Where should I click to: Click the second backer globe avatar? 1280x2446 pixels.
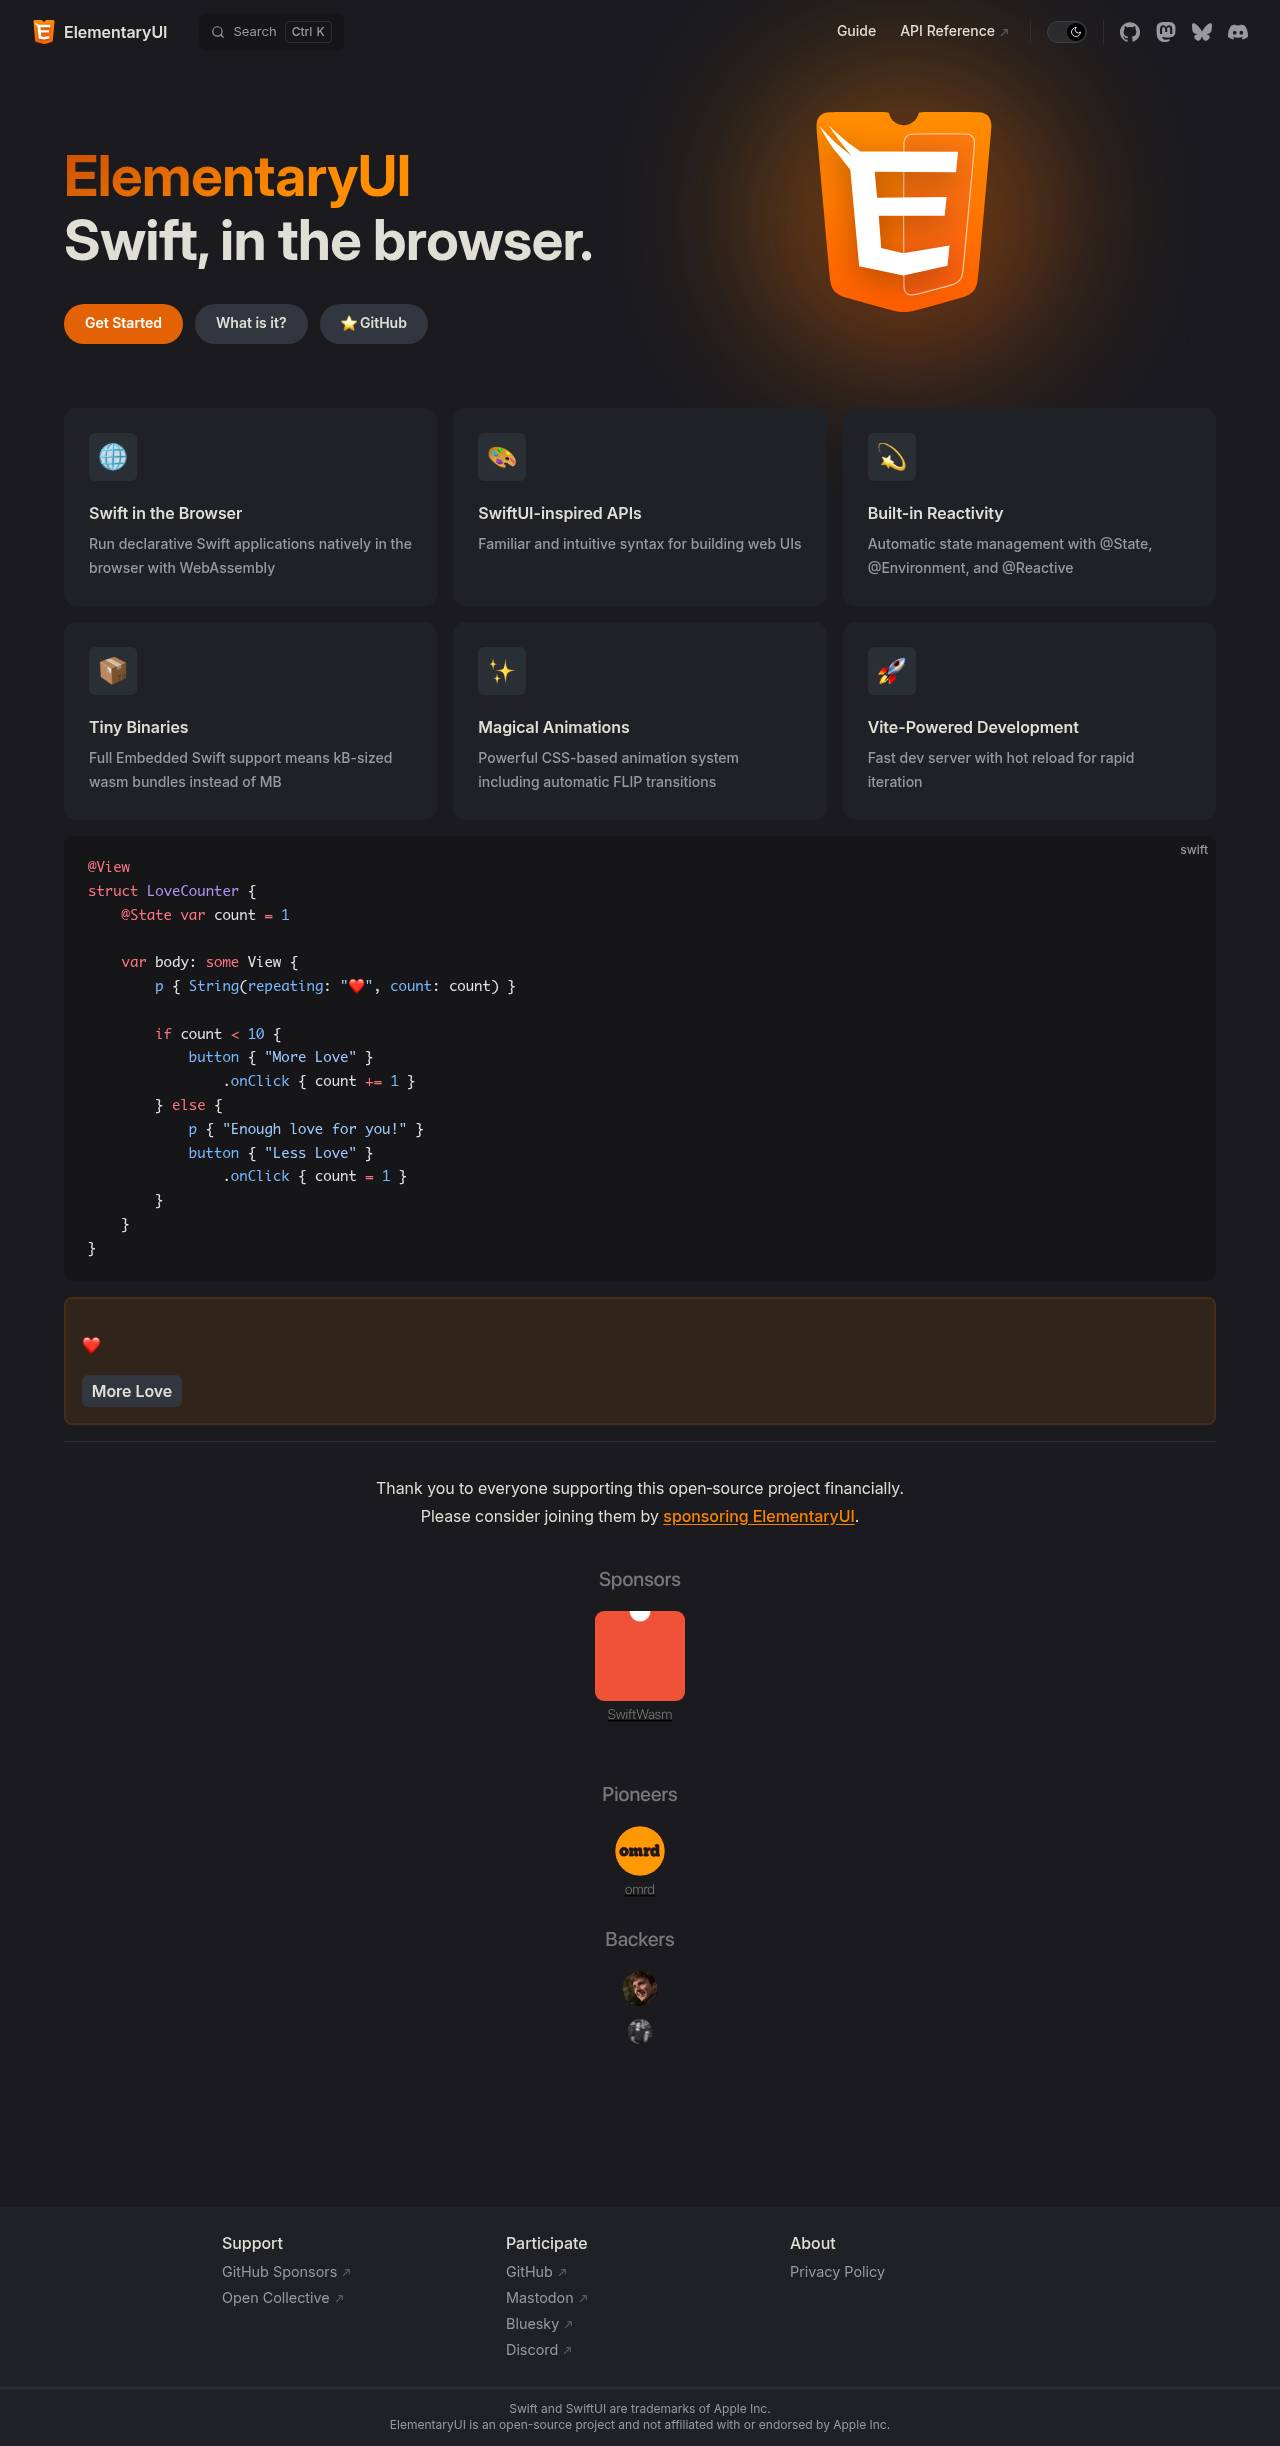640,2031
